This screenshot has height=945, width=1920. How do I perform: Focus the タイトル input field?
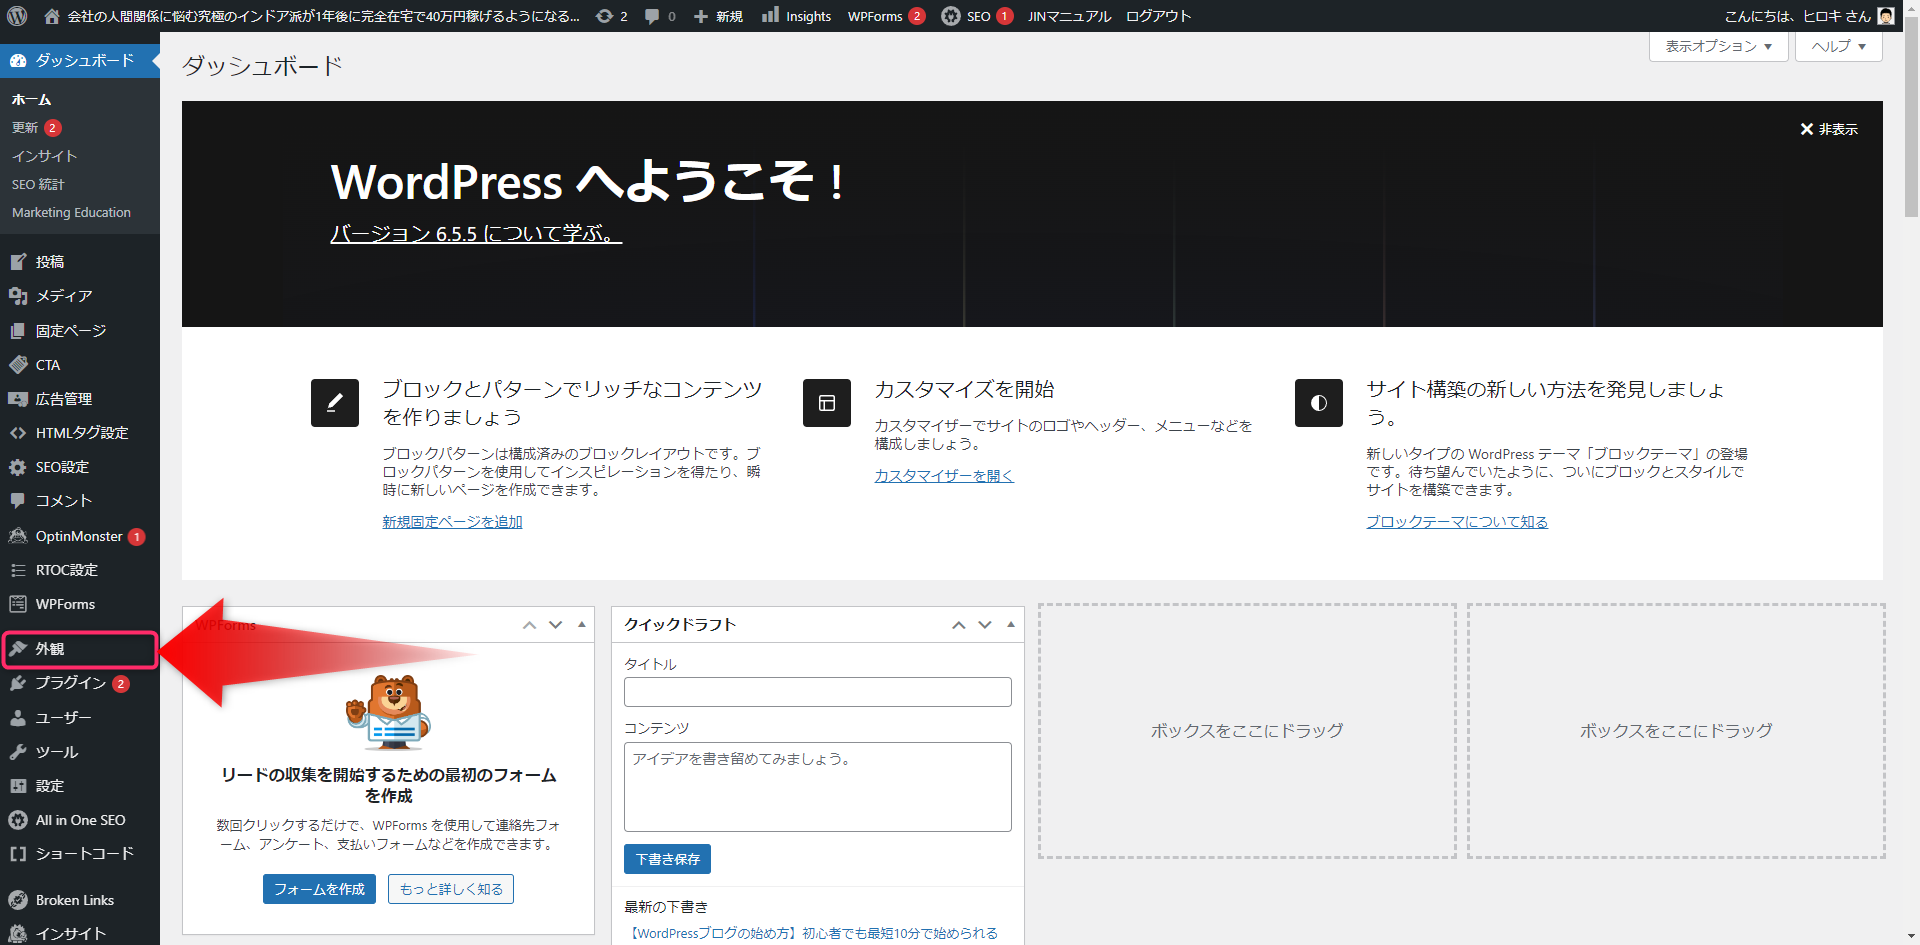[818, 692]
